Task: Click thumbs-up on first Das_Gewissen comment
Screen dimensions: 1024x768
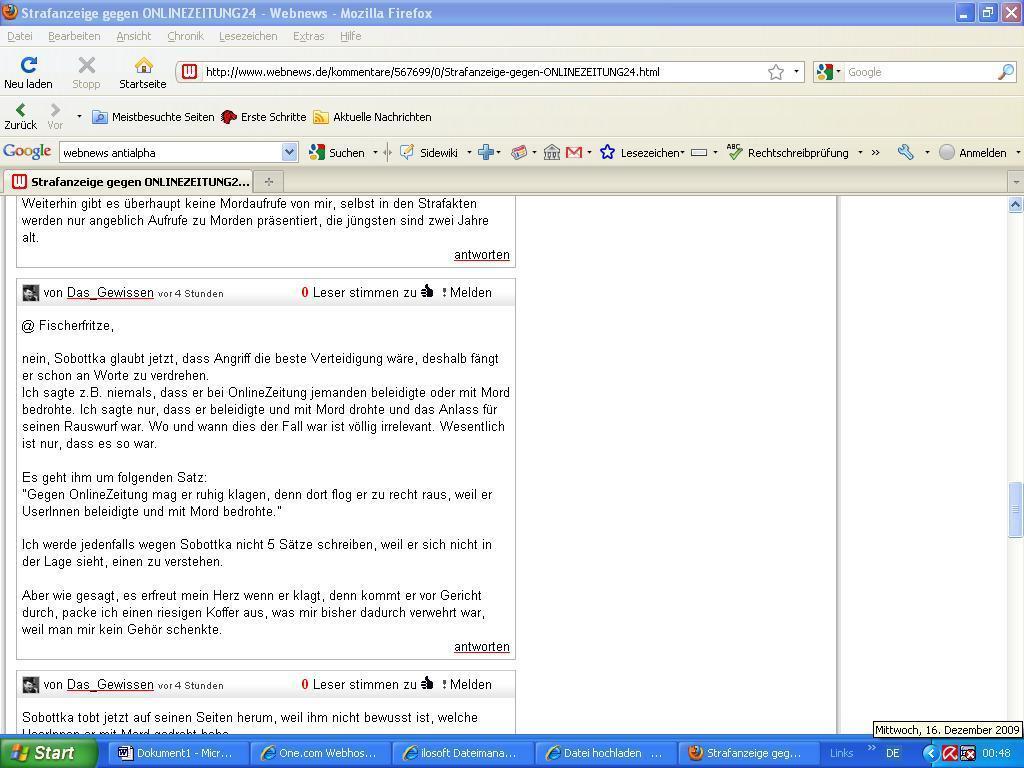Action: [x=428, y=292]
